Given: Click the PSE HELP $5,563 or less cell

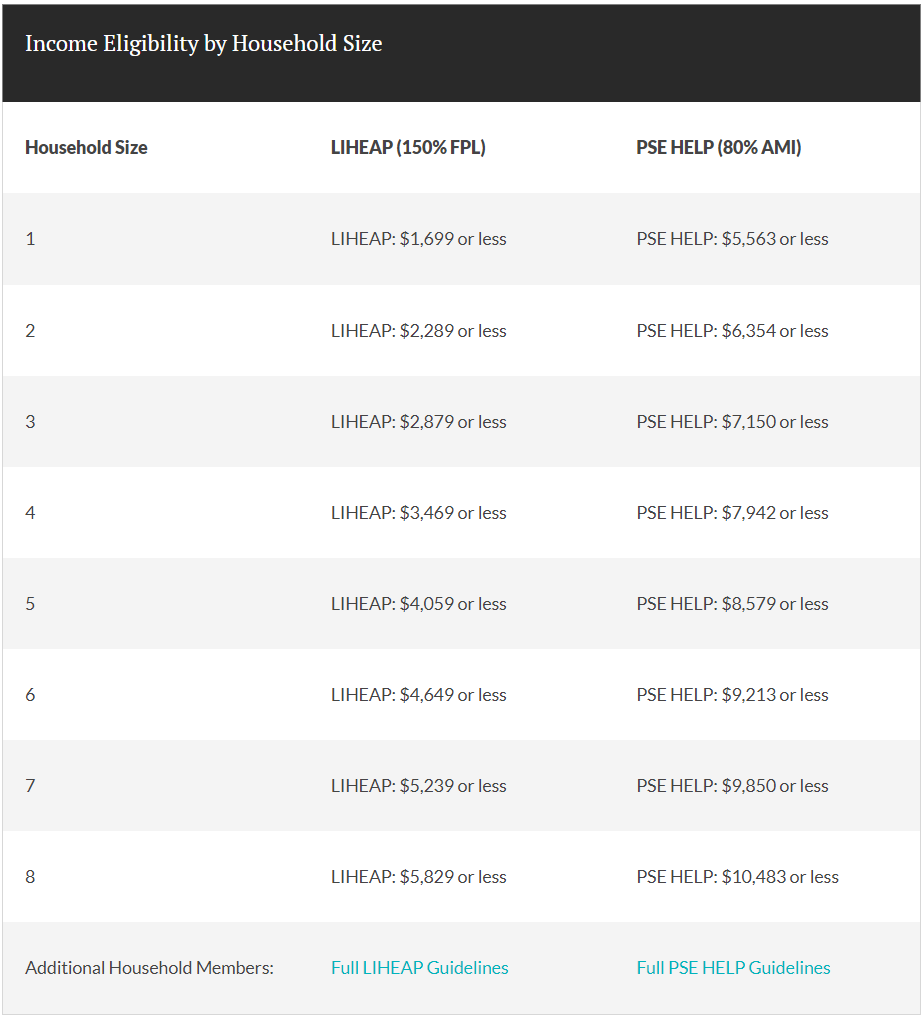Looking at the screenshot, I should pos(732,239).
